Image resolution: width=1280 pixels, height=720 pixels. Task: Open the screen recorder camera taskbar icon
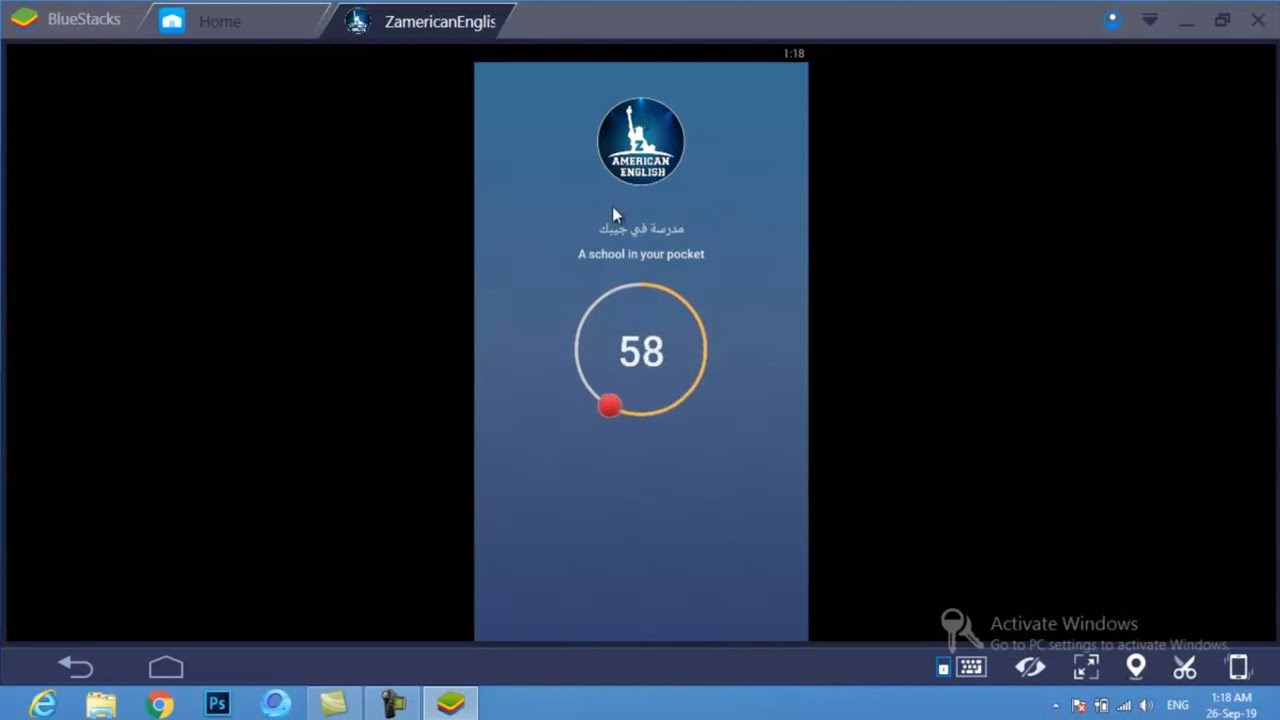tap(393, 704)
